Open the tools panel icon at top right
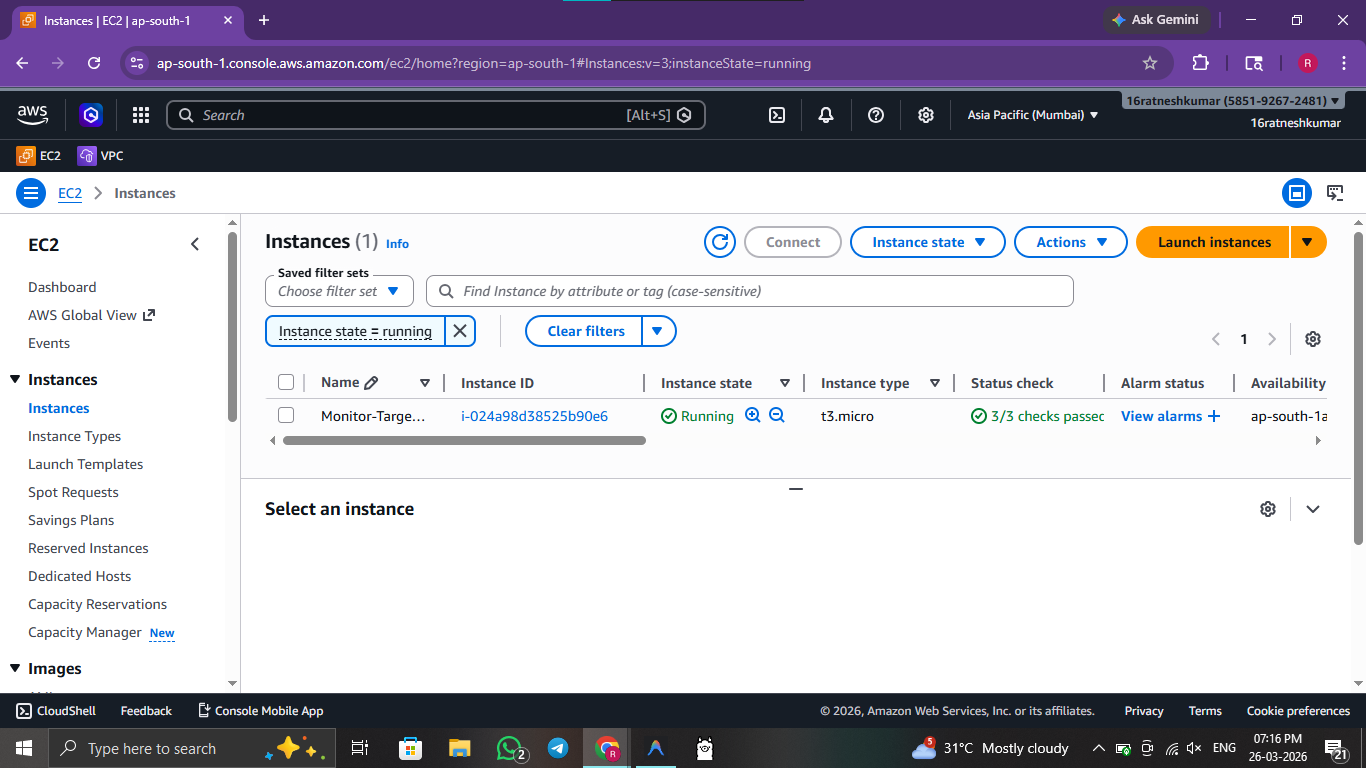The width and height of the screenshot is (1366, 768). point(1335,193)
